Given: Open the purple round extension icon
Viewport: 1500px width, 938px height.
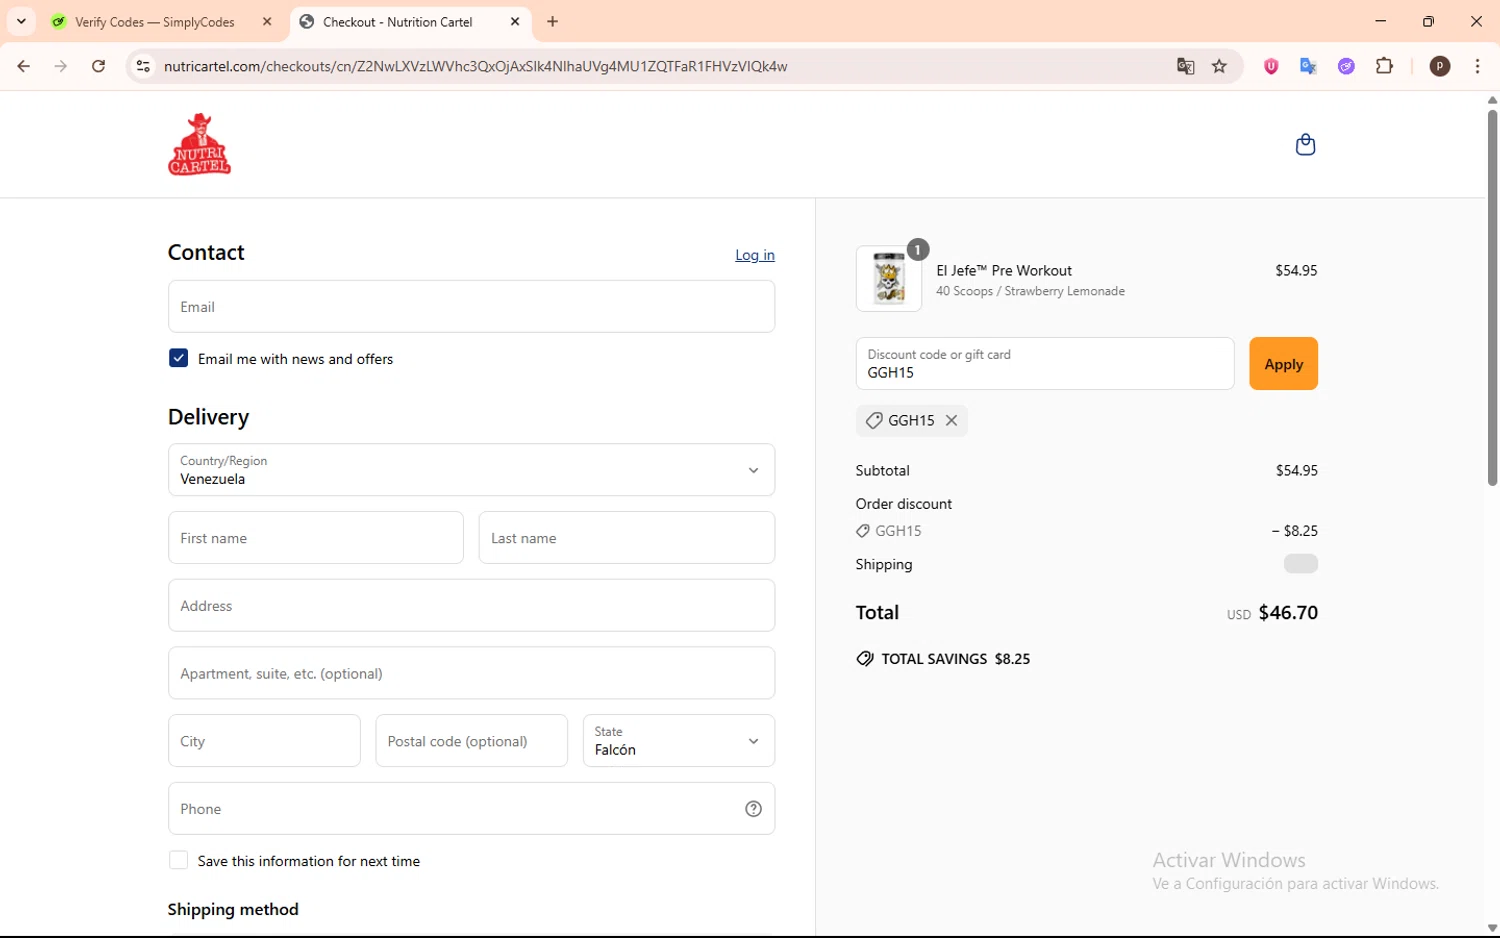Looking at the screenshot, I should [1347, 66].
